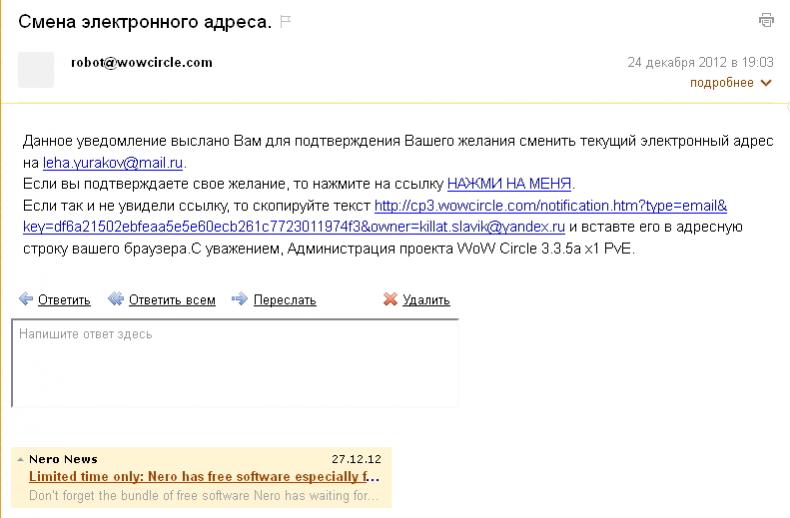Click the red X delete icon

click(x=390, y=299)
